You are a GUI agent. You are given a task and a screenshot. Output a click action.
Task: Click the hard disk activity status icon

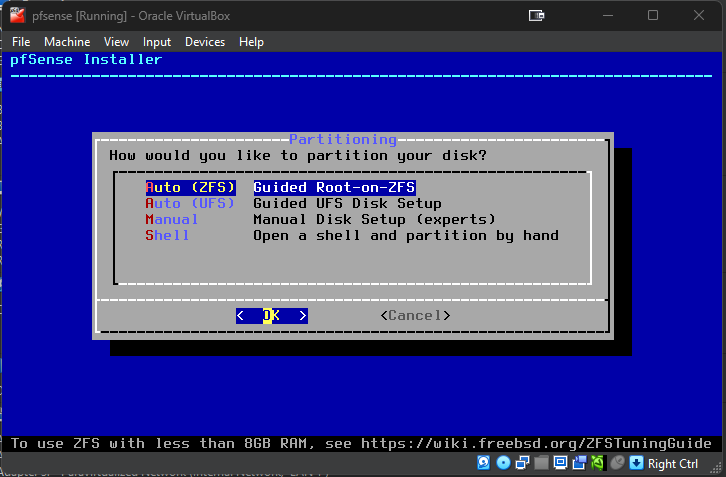point(484,463)
